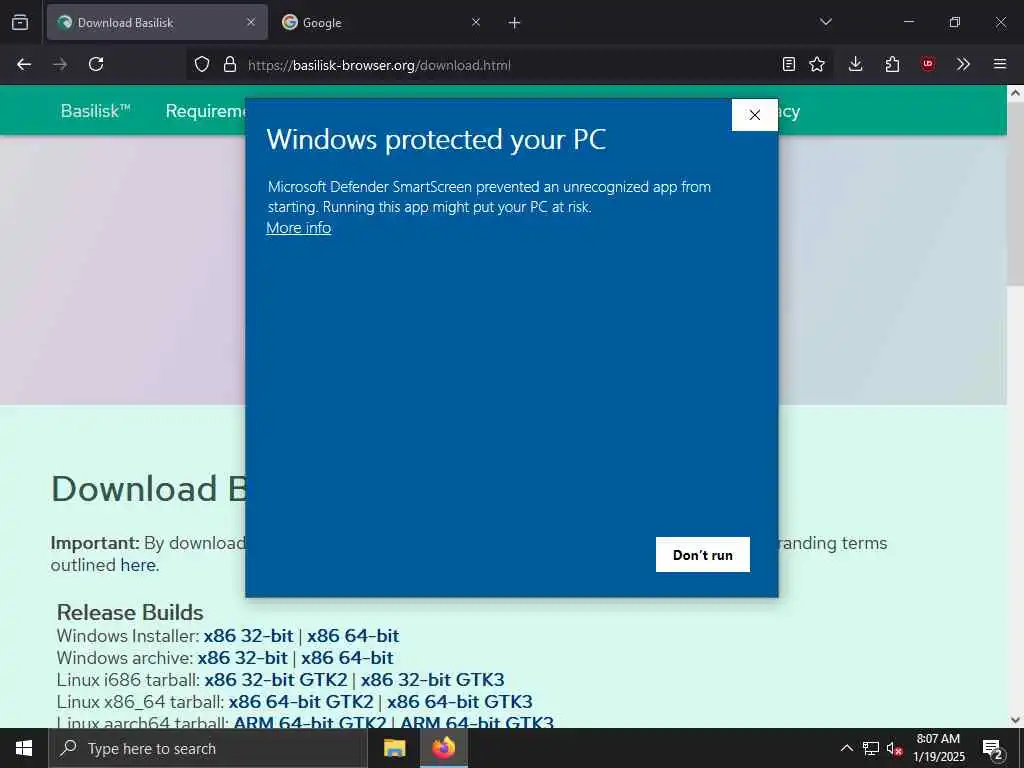The width and height of the screenshot is (1024, 768).
Task: Open Basilisk™ nav menu item
Action: (95, 111)
